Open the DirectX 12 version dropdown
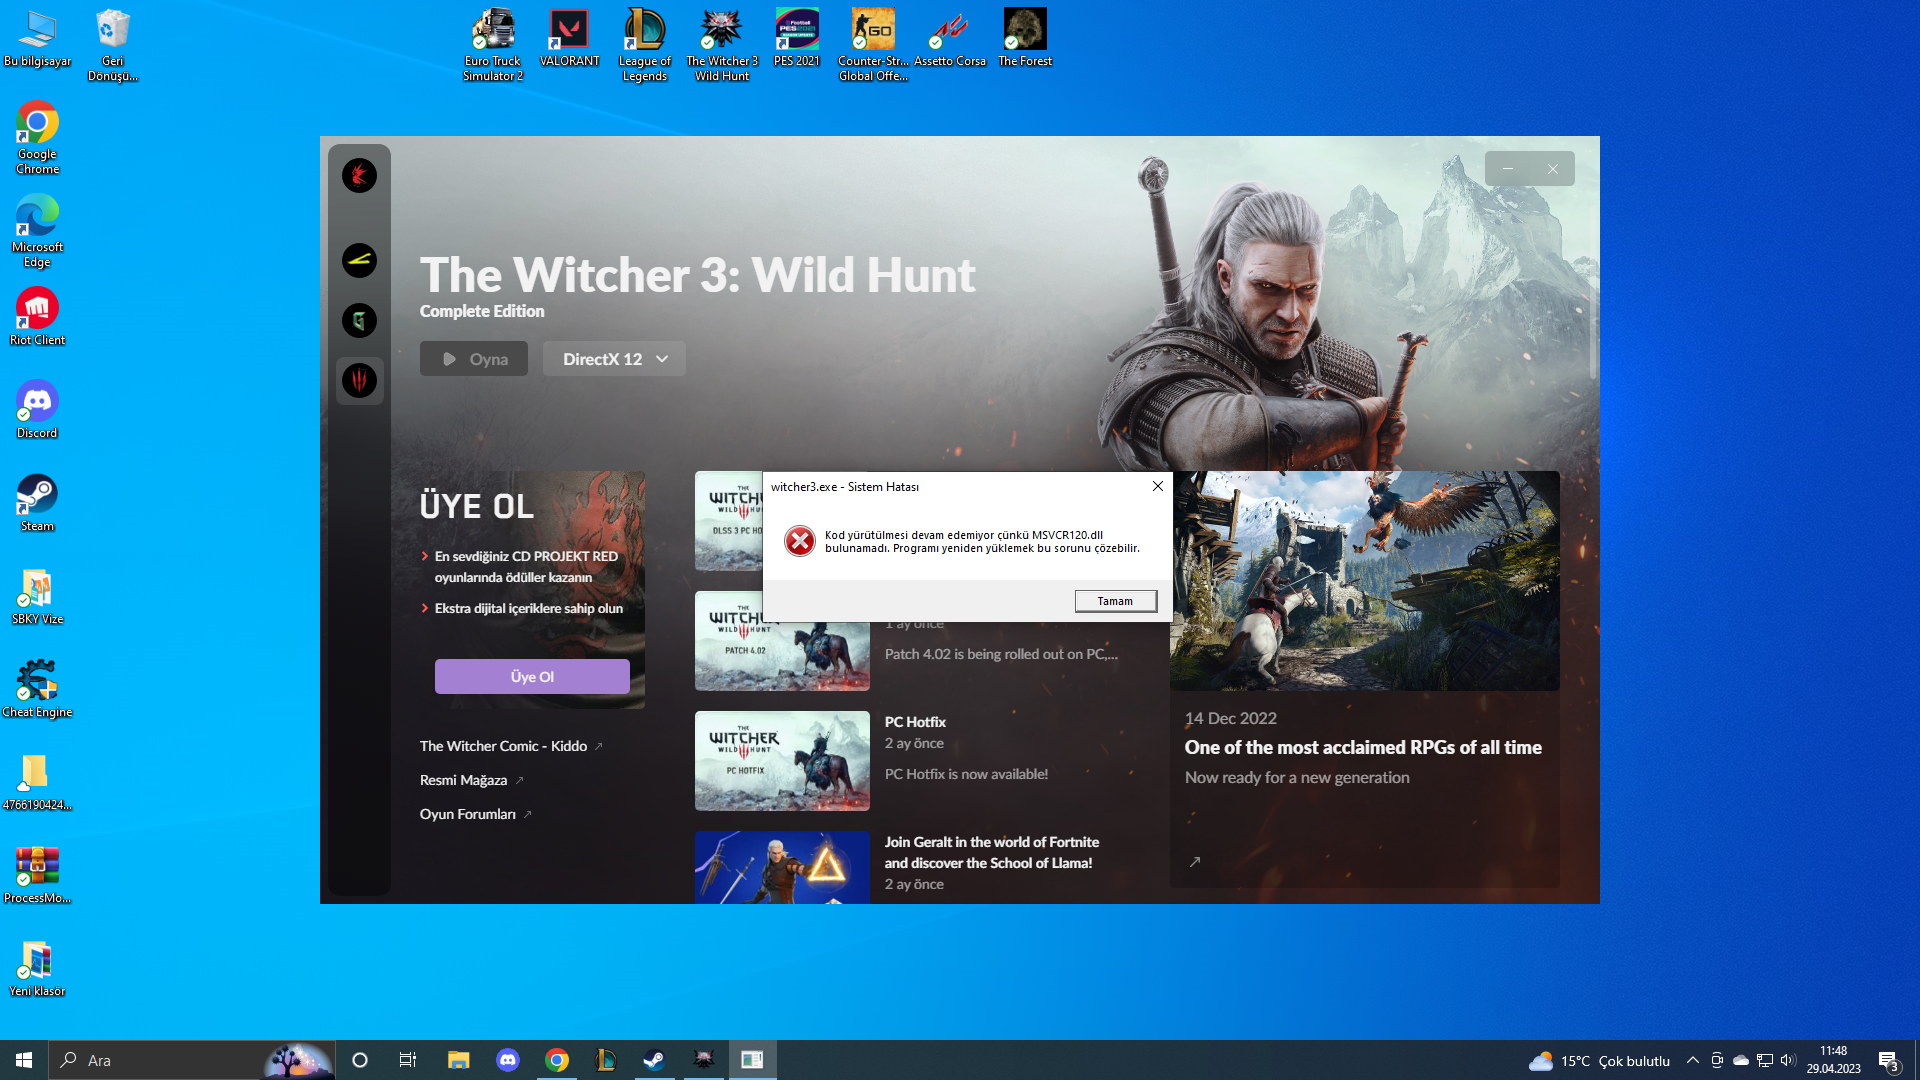 tap(613, 358)
